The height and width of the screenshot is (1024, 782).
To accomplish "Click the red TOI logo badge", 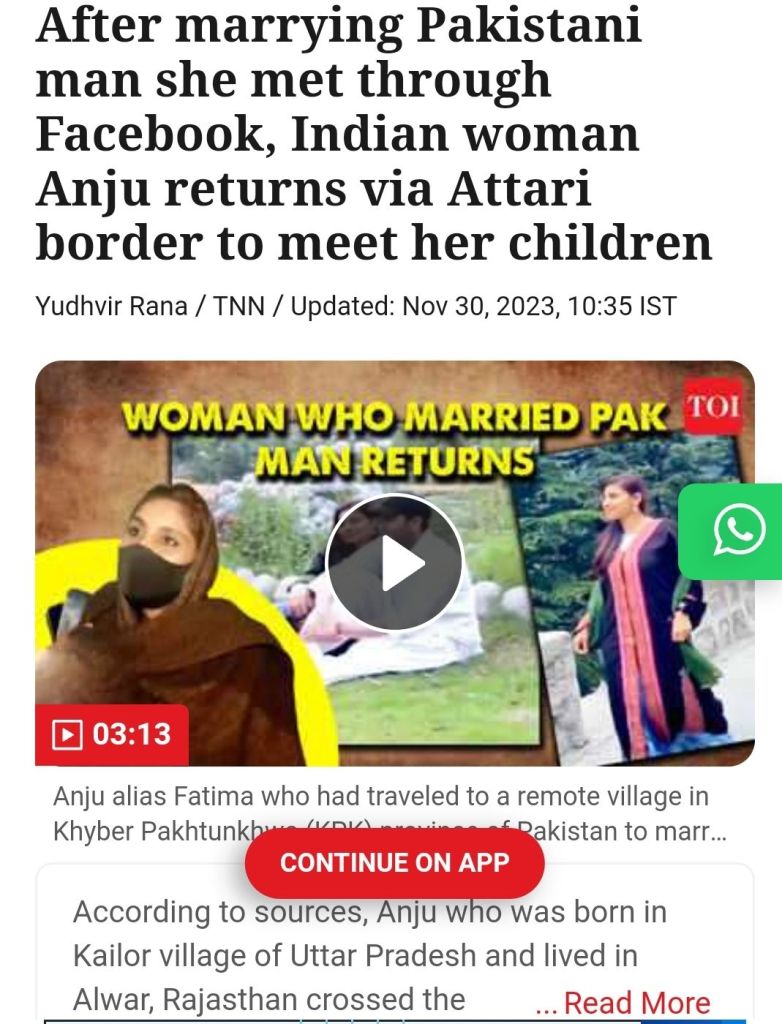I will click(713, 406).
